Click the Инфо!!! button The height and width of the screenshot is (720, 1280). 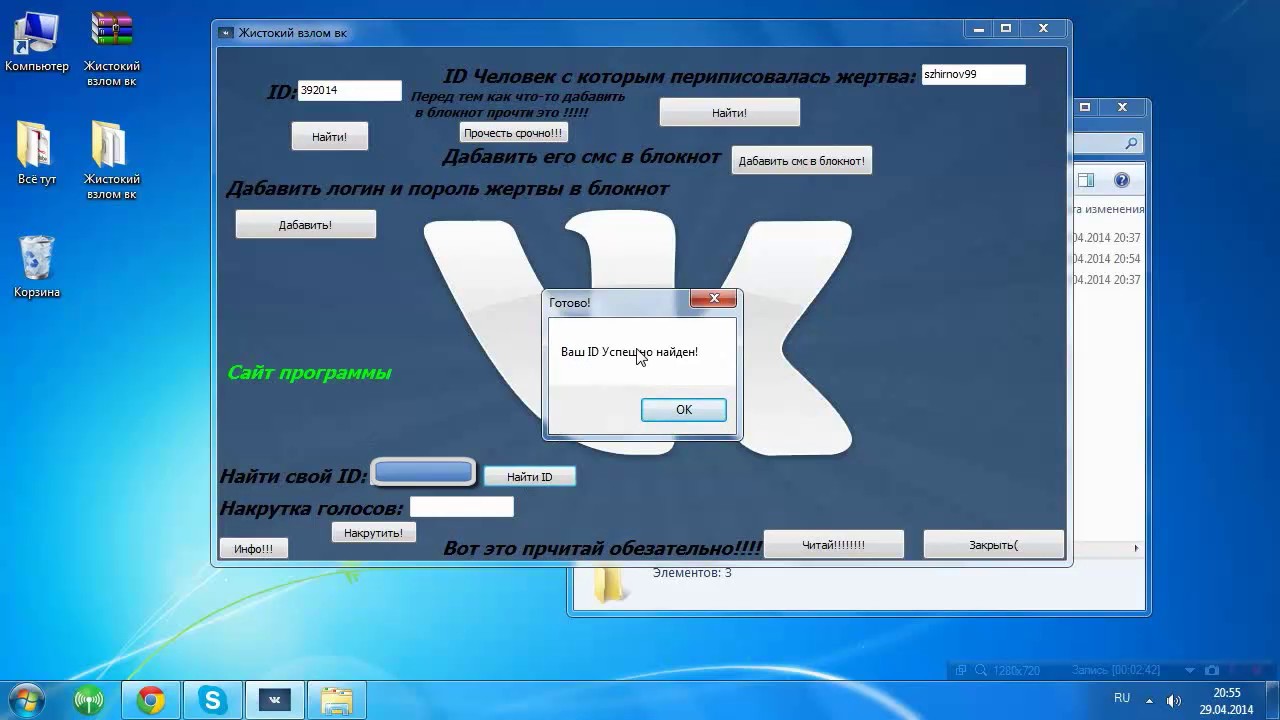click(x=254, y=549)
